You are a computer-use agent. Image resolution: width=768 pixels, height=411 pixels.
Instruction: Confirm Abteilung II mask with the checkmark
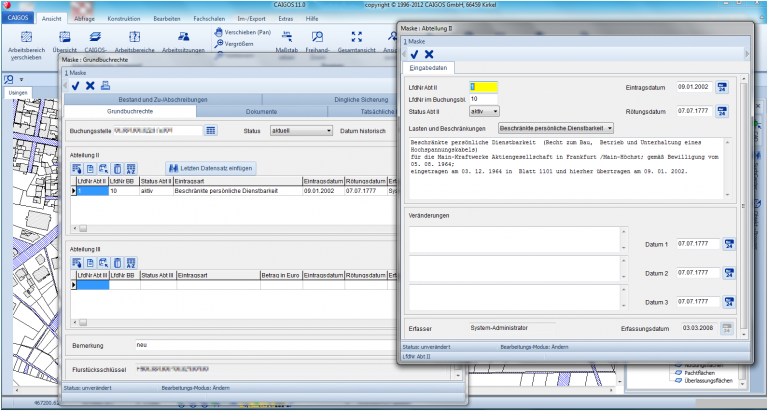tap(414, 54)
